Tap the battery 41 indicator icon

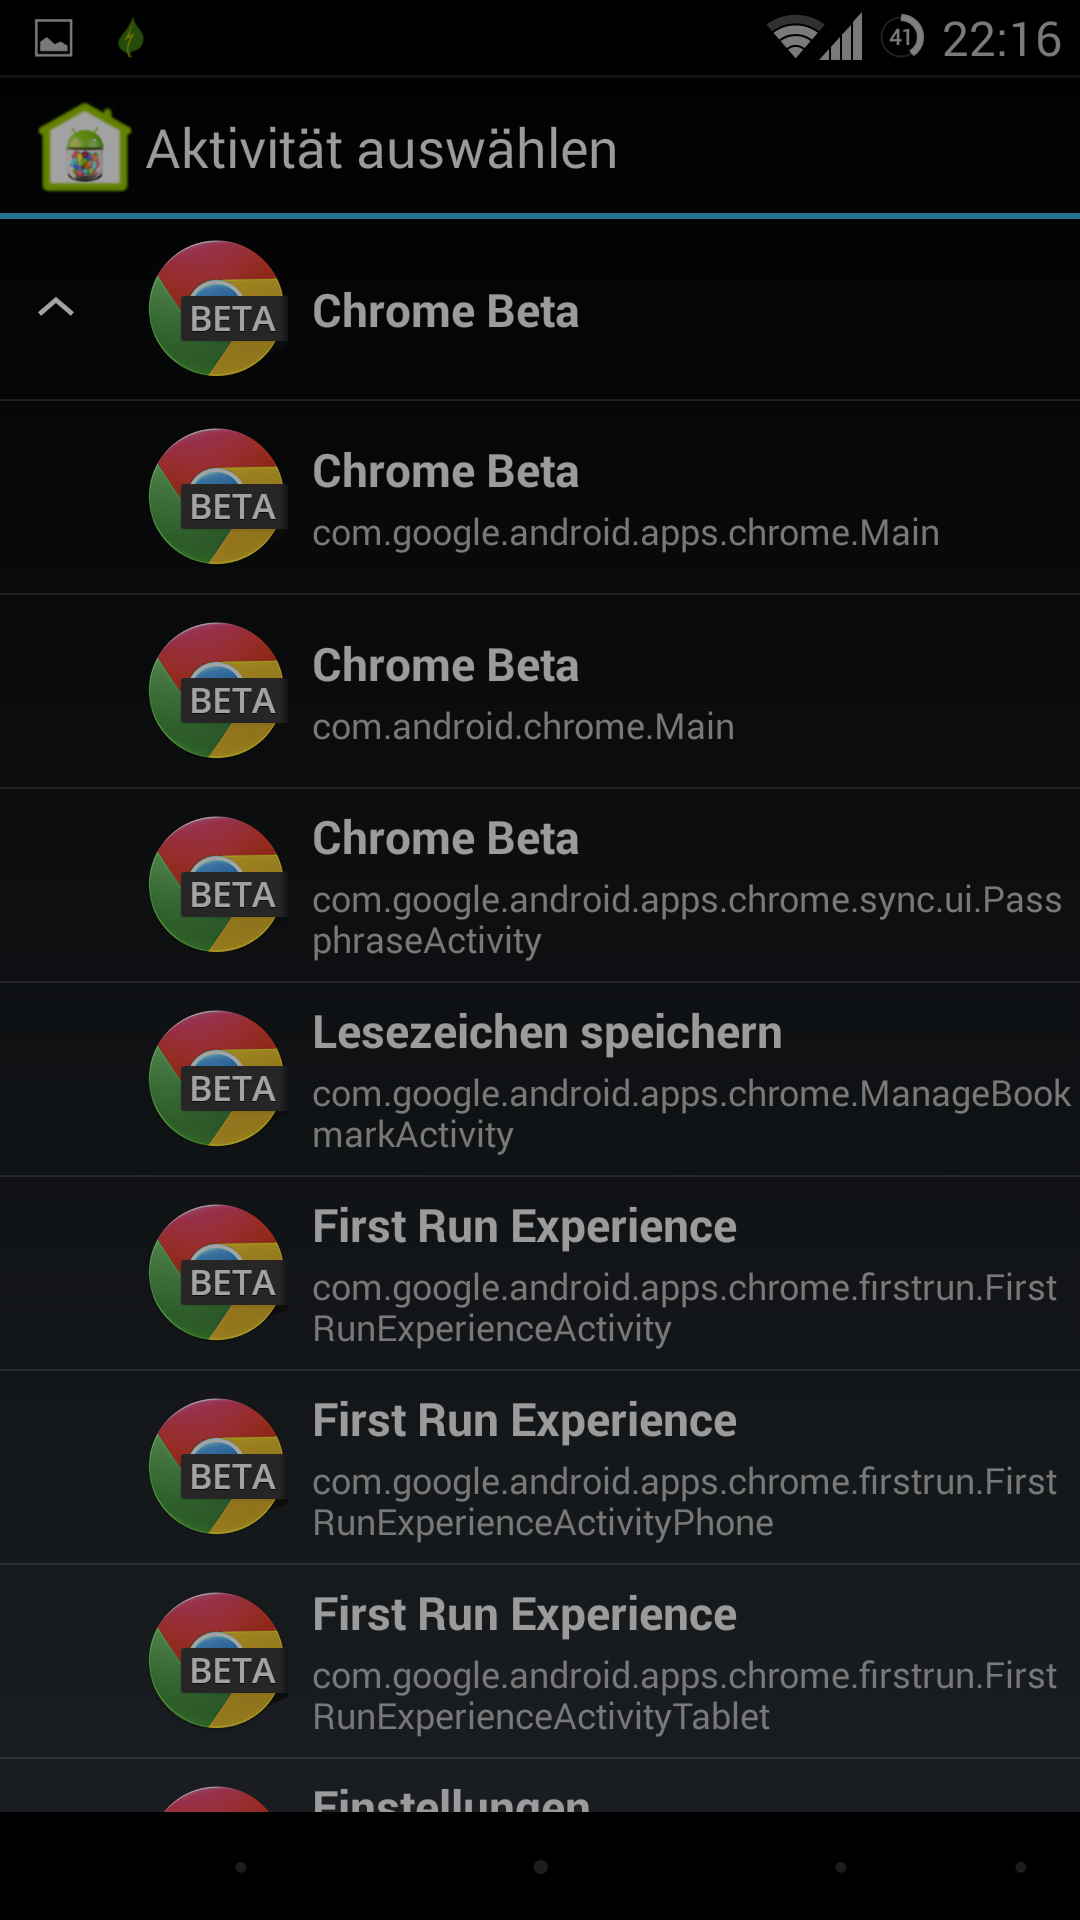click(x=902, y=38)
